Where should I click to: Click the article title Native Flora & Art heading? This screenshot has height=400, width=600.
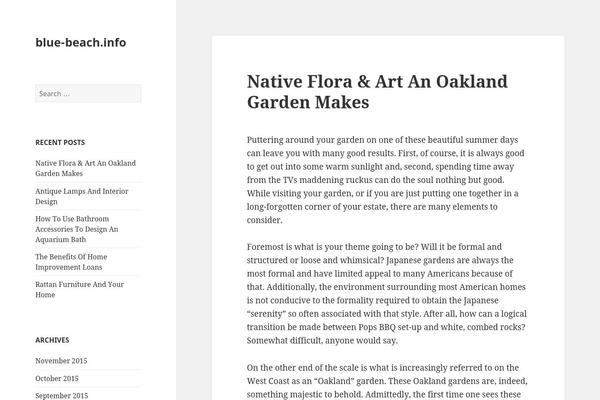tap(377, 92)
